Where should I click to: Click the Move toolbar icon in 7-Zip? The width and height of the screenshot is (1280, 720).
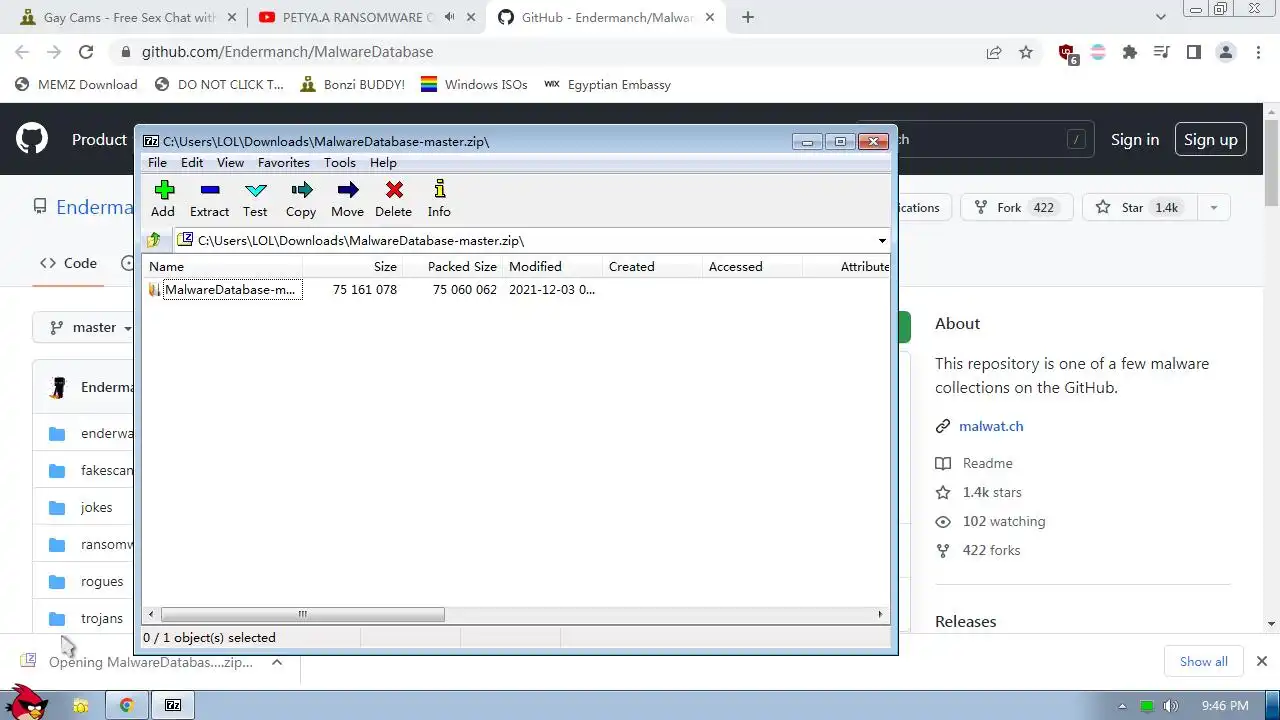347,199
